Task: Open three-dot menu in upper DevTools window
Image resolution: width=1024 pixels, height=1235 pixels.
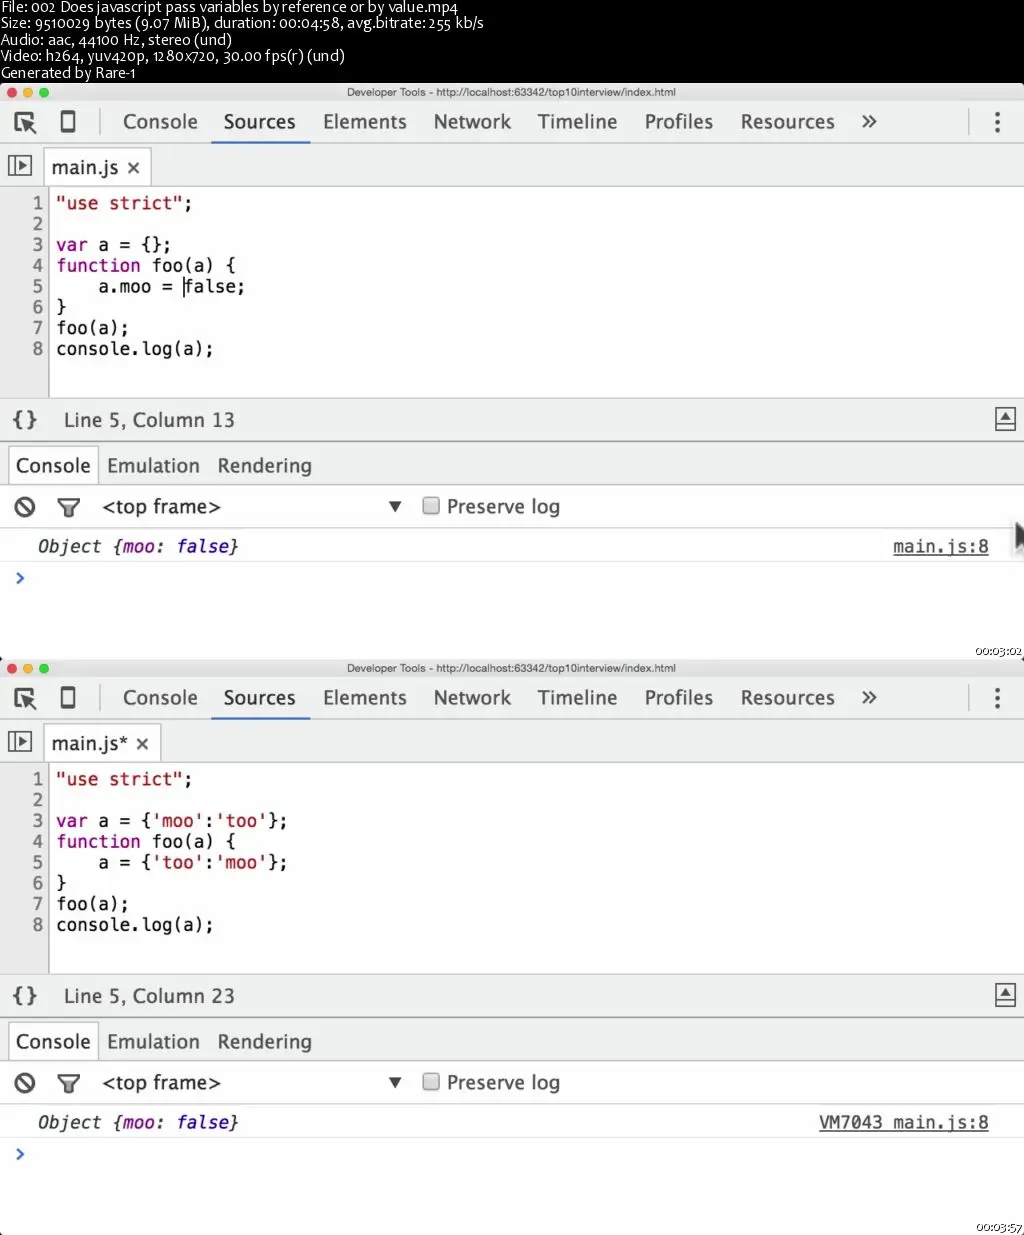Action: coord(997,122)
